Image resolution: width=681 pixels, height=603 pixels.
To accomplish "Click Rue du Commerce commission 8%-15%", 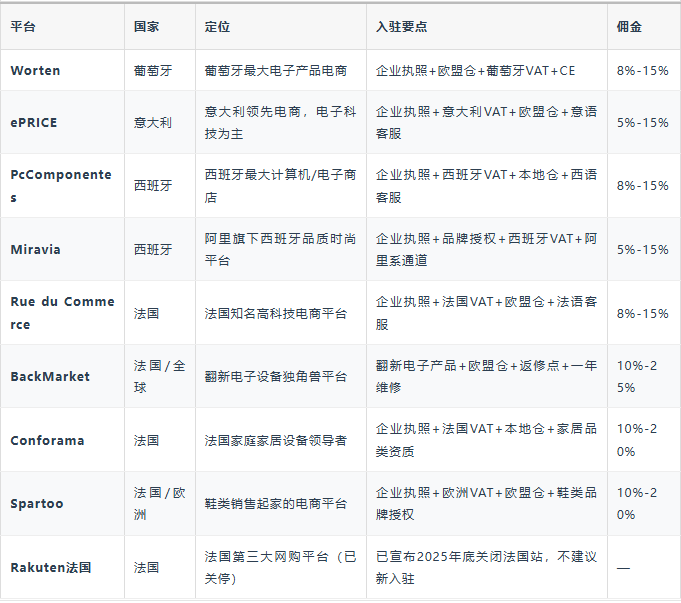I will tap(642, 313).
